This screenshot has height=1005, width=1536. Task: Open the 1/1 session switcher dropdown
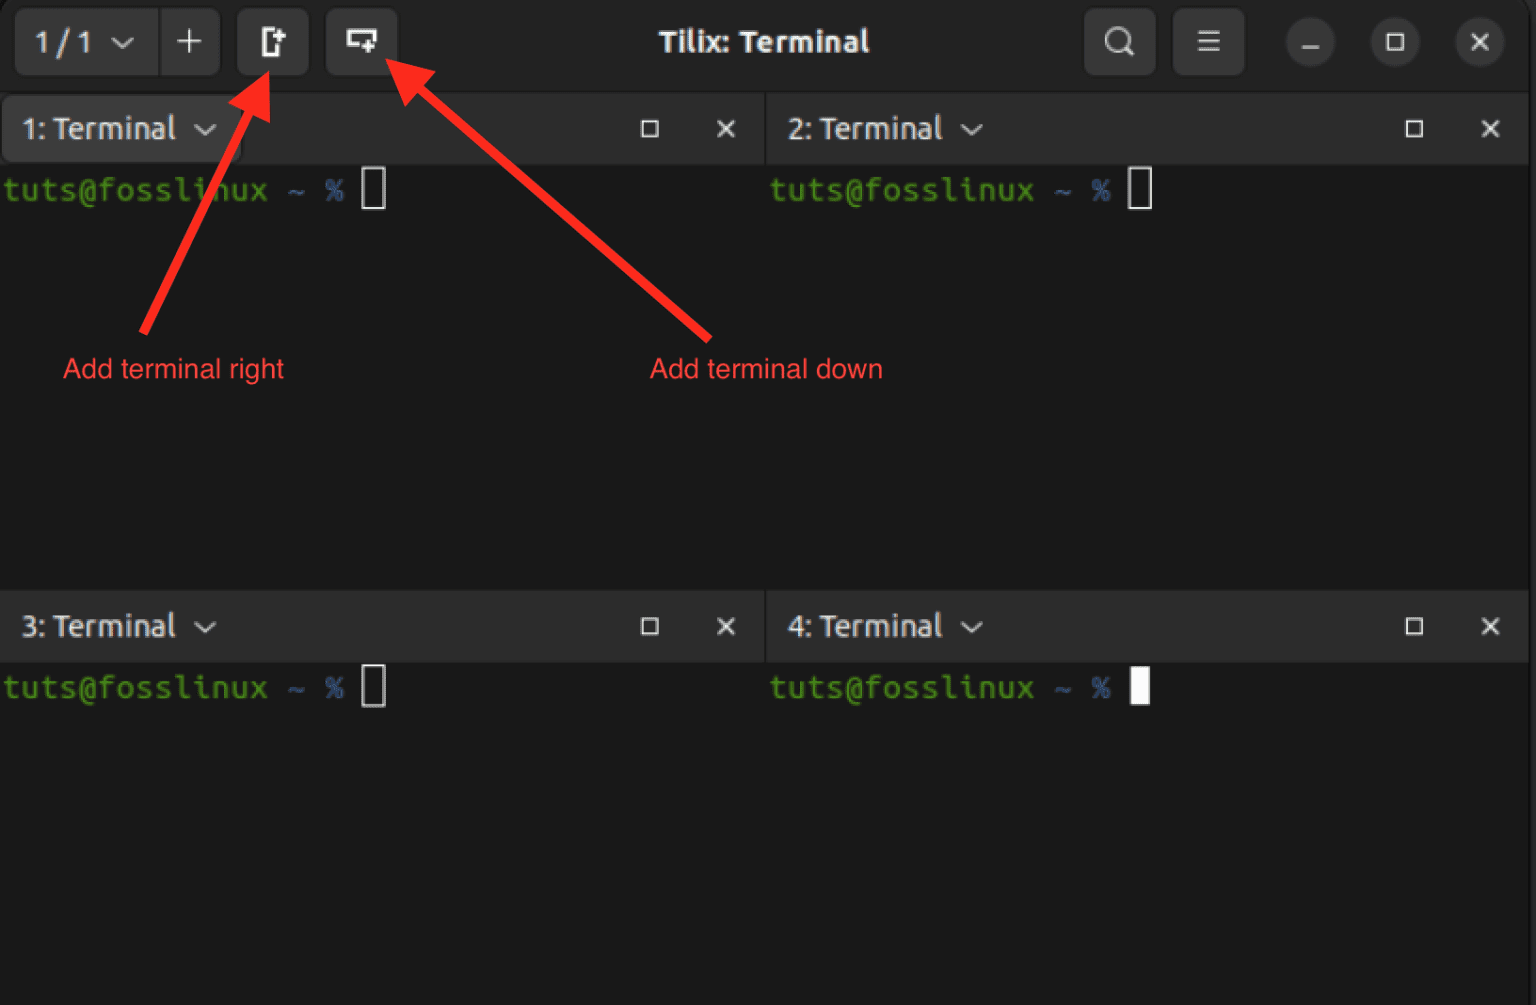pos(85,42)
